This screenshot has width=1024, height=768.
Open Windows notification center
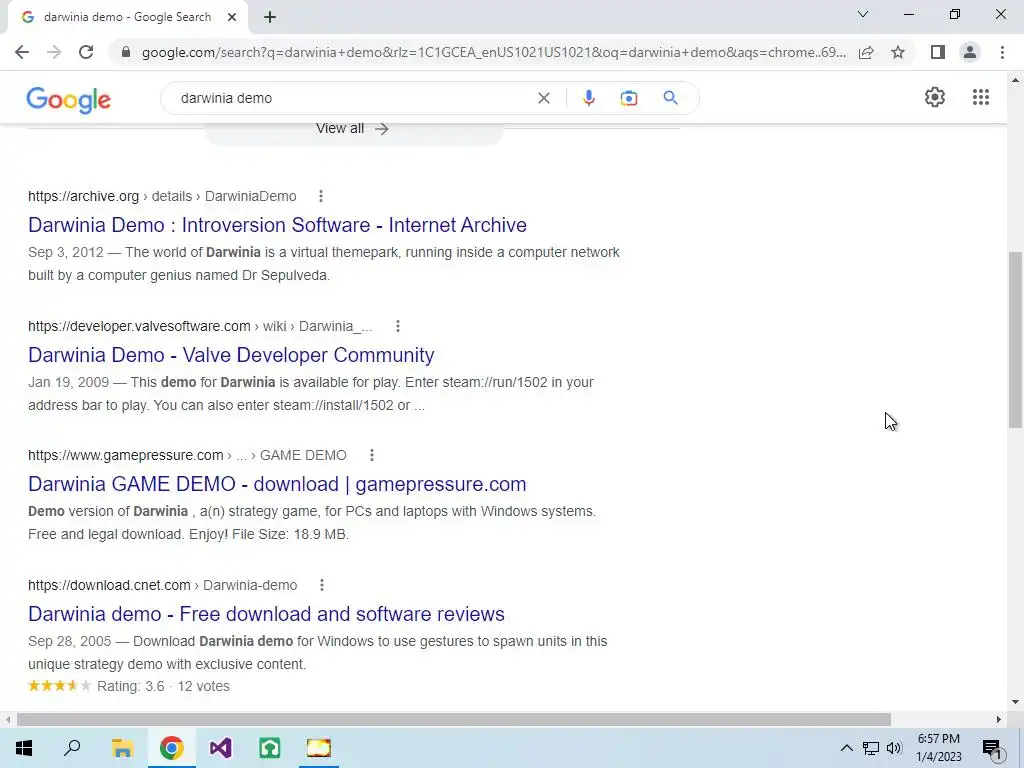pyautogui.click(x=992, y=748)
